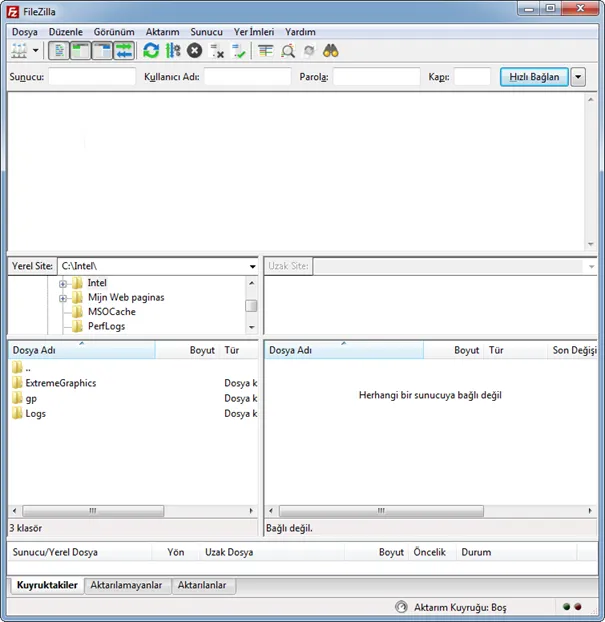Click the green activity indicator light
The height and width of the screenshot is (622, 605).
pos(567,607)
